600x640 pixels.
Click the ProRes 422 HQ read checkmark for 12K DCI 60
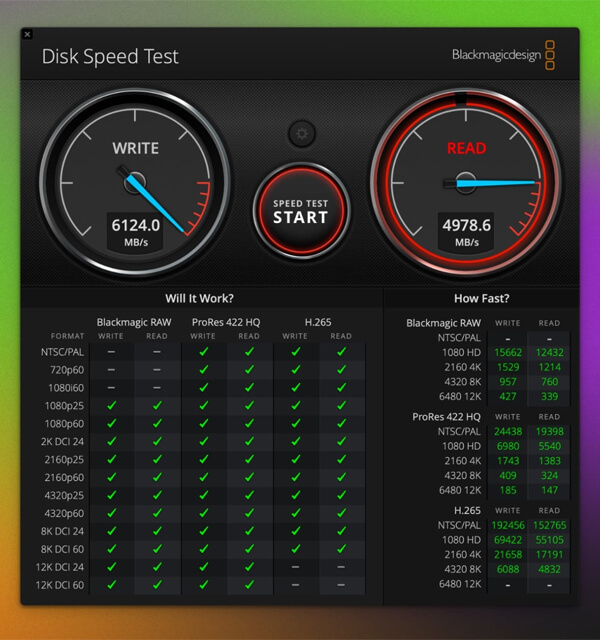[249, 585]
